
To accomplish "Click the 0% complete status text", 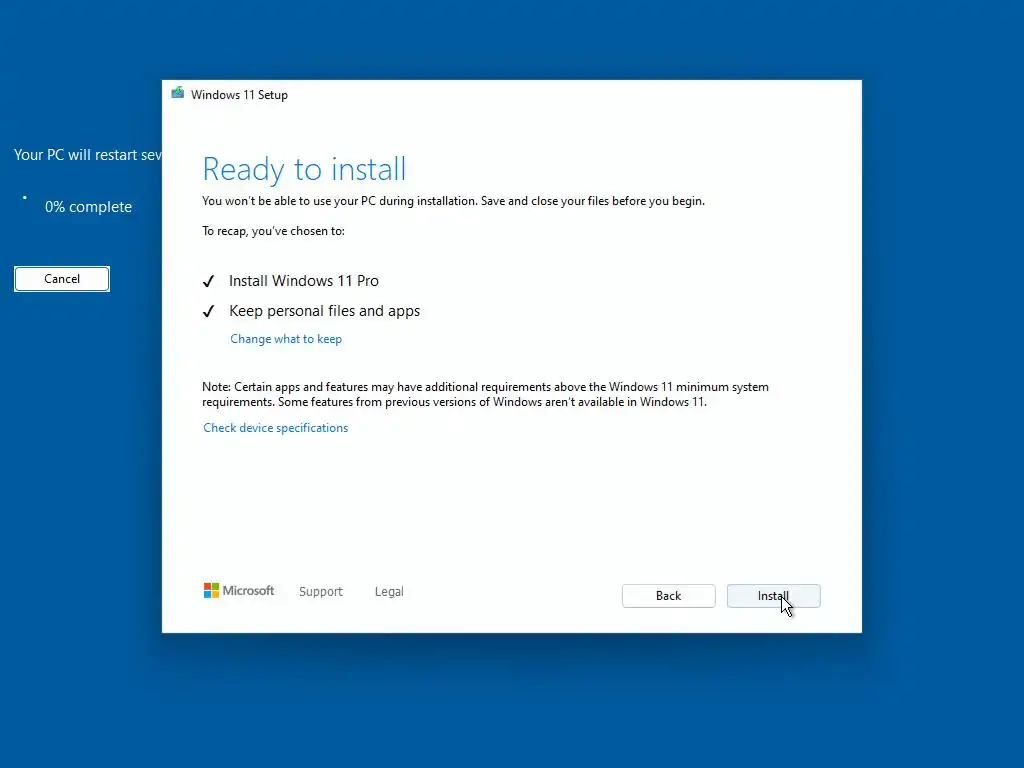I will click(x=88, y=207).
